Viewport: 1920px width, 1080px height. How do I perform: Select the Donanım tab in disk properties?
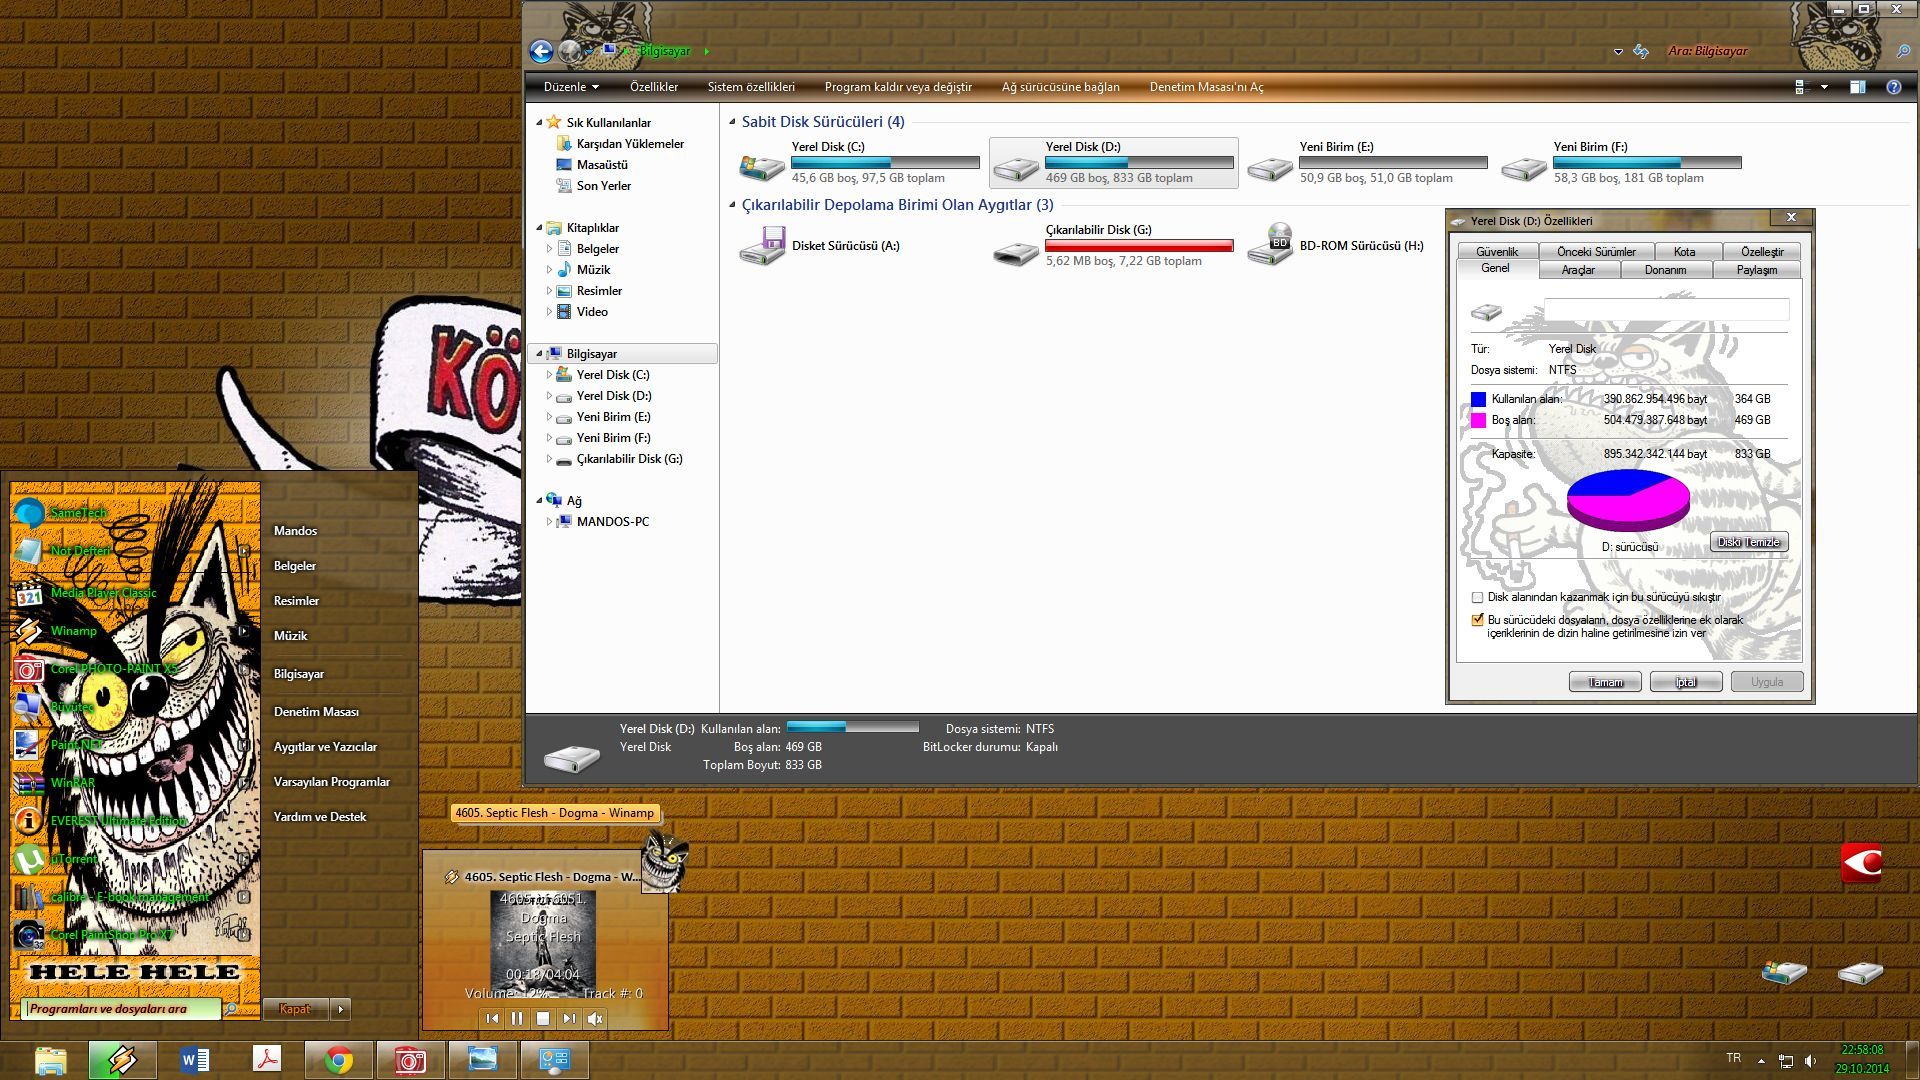point(1667,269)
